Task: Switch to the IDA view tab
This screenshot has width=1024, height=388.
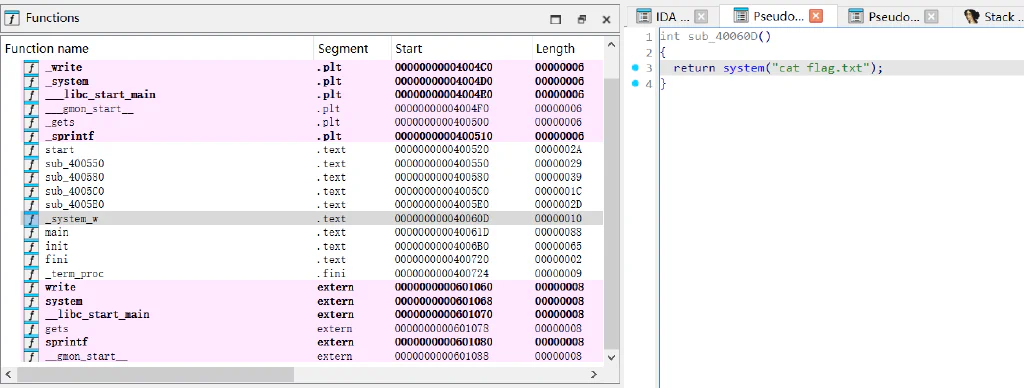Action: coord(672,17)
